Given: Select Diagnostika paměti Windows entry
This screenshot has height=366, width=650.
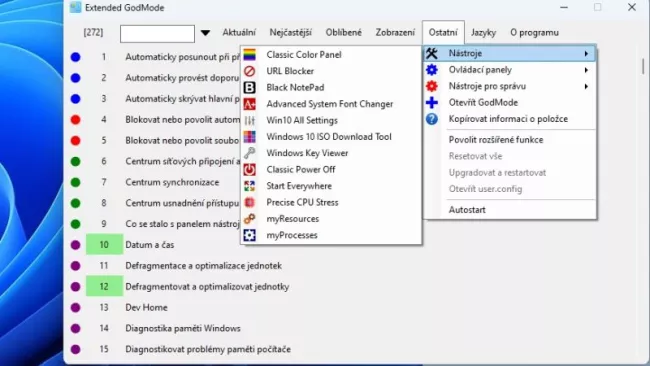Looking at the screenshot, I should [183, 328].
